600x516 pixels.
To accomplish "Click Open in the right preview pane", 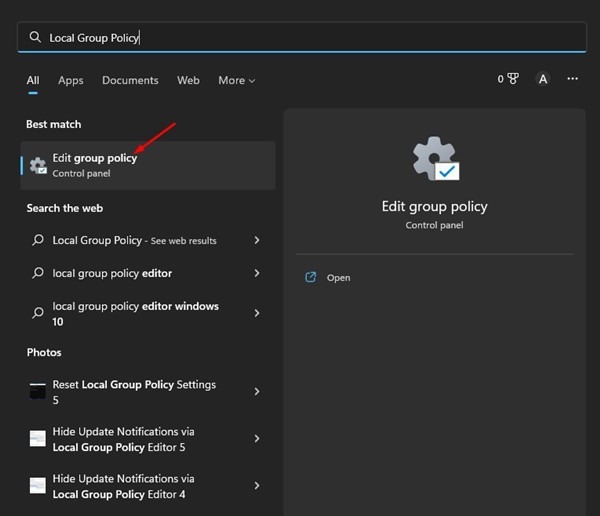I will (338, 277).
